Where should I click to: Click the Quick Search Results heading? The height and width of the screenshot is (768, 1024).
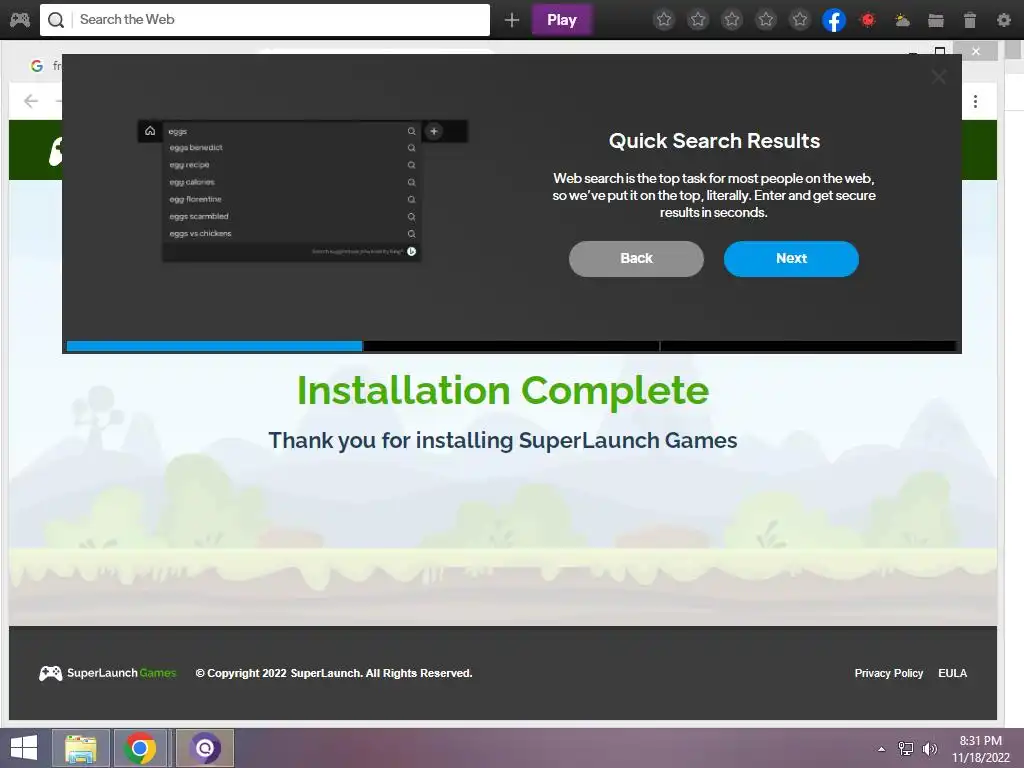tap(714, 141)
